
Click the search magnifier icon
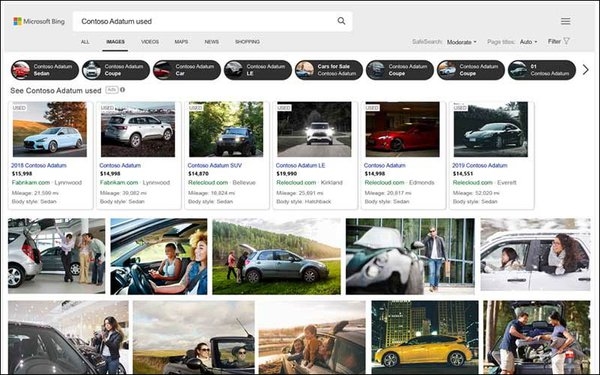(341, 21)
